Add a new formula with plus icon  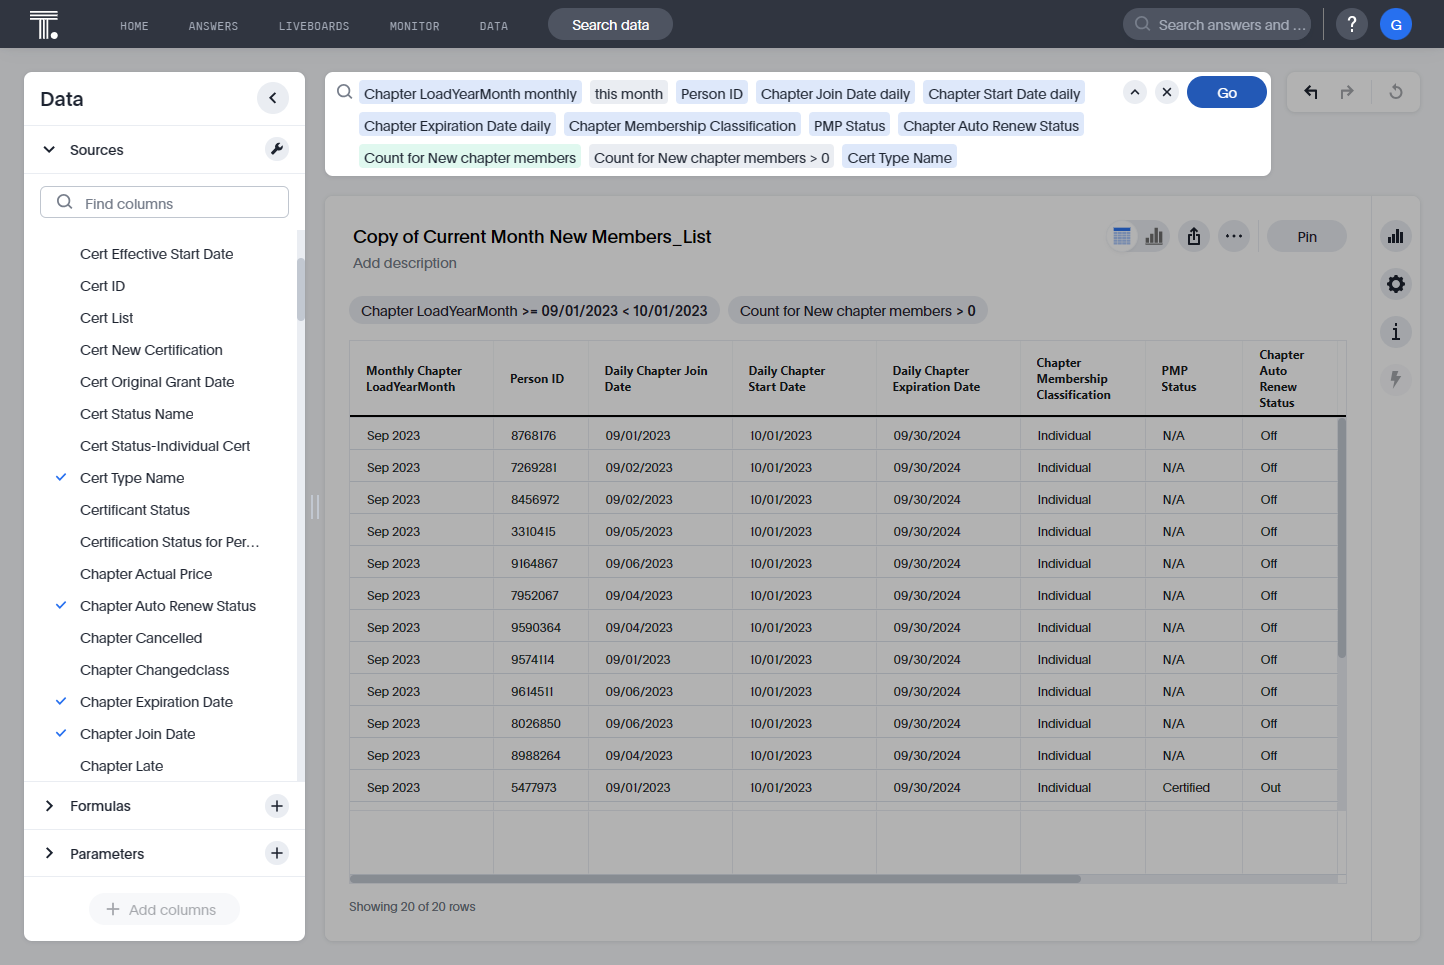click(x=277, y=806)
